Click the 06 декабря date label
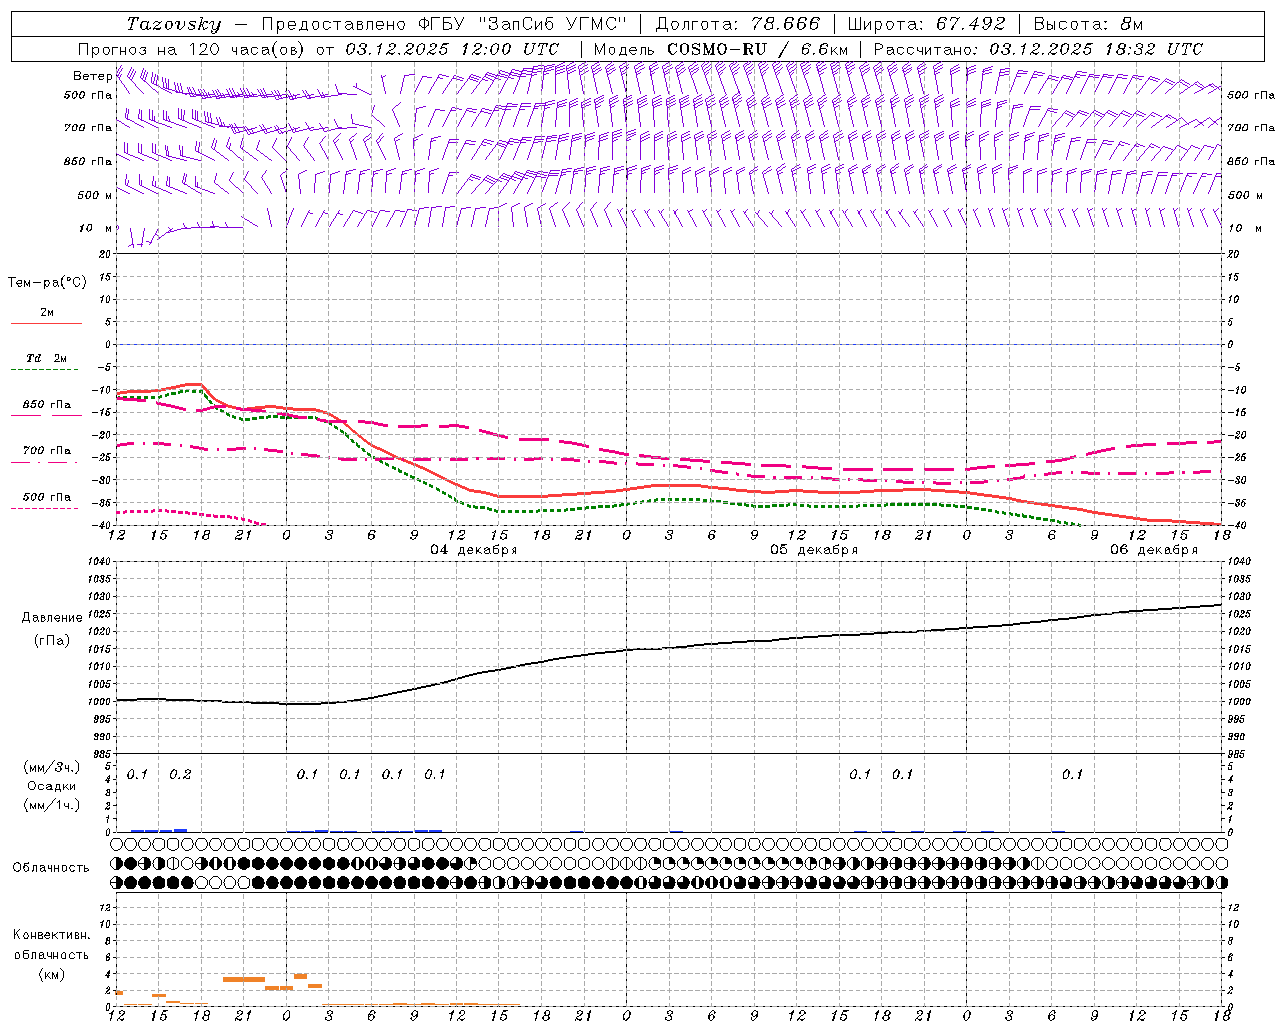The height and width of the screenshot is (1024, 1280). click(x=1154, y=549)
